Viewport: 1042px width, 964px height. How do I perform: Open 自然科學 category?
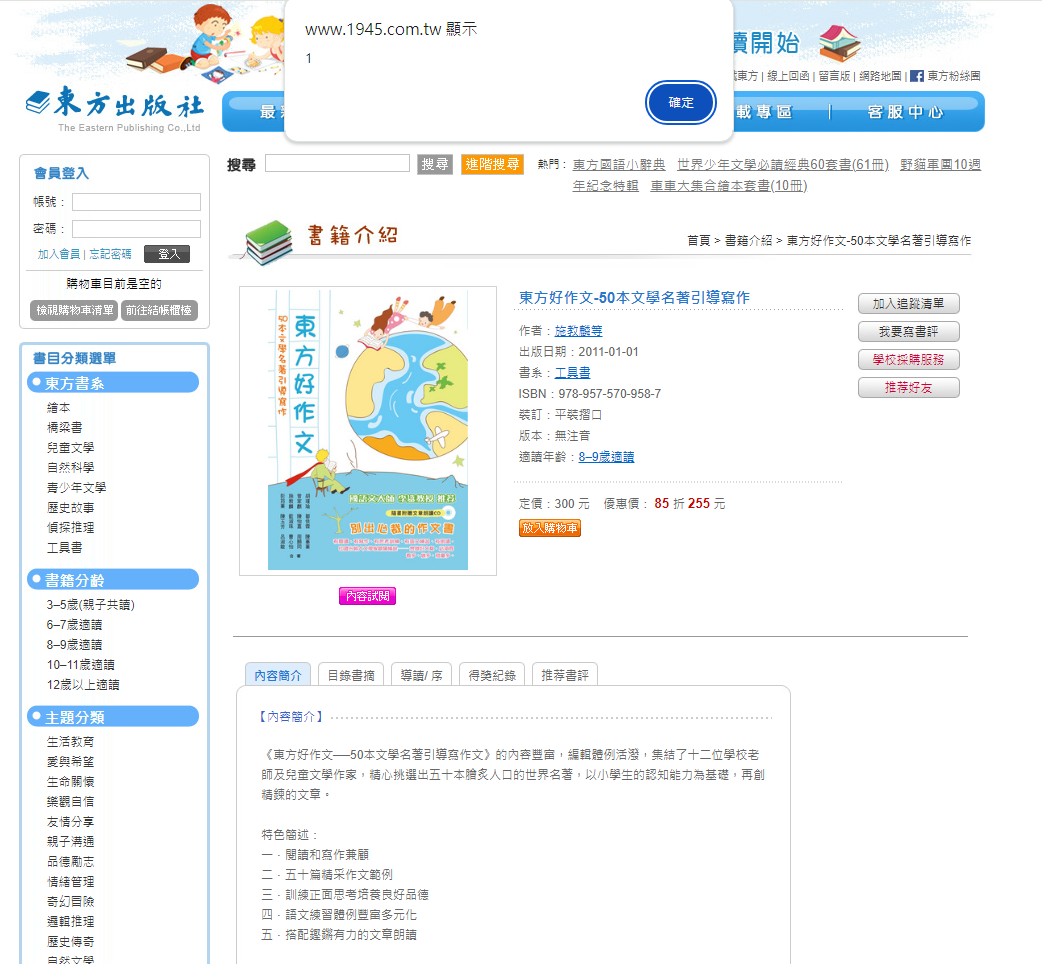point(70,467)
